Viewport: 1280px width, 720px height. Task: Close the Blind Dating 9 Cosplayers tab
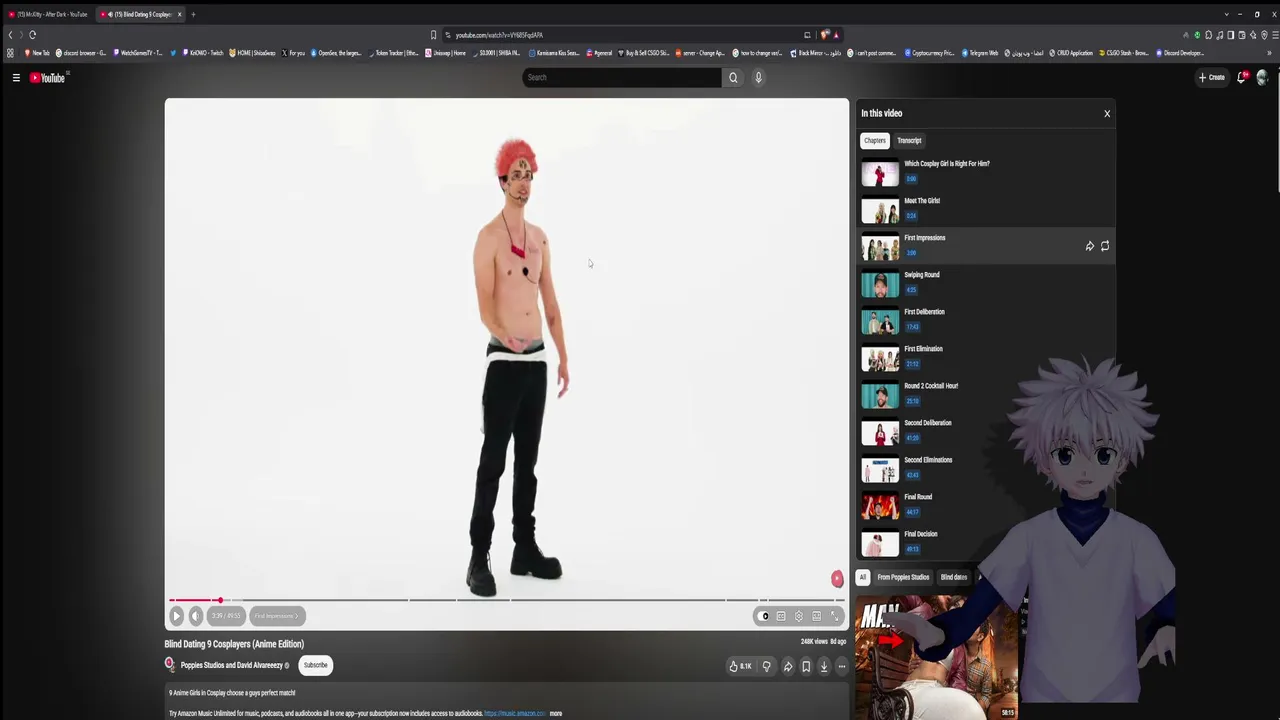click(179, 14)
